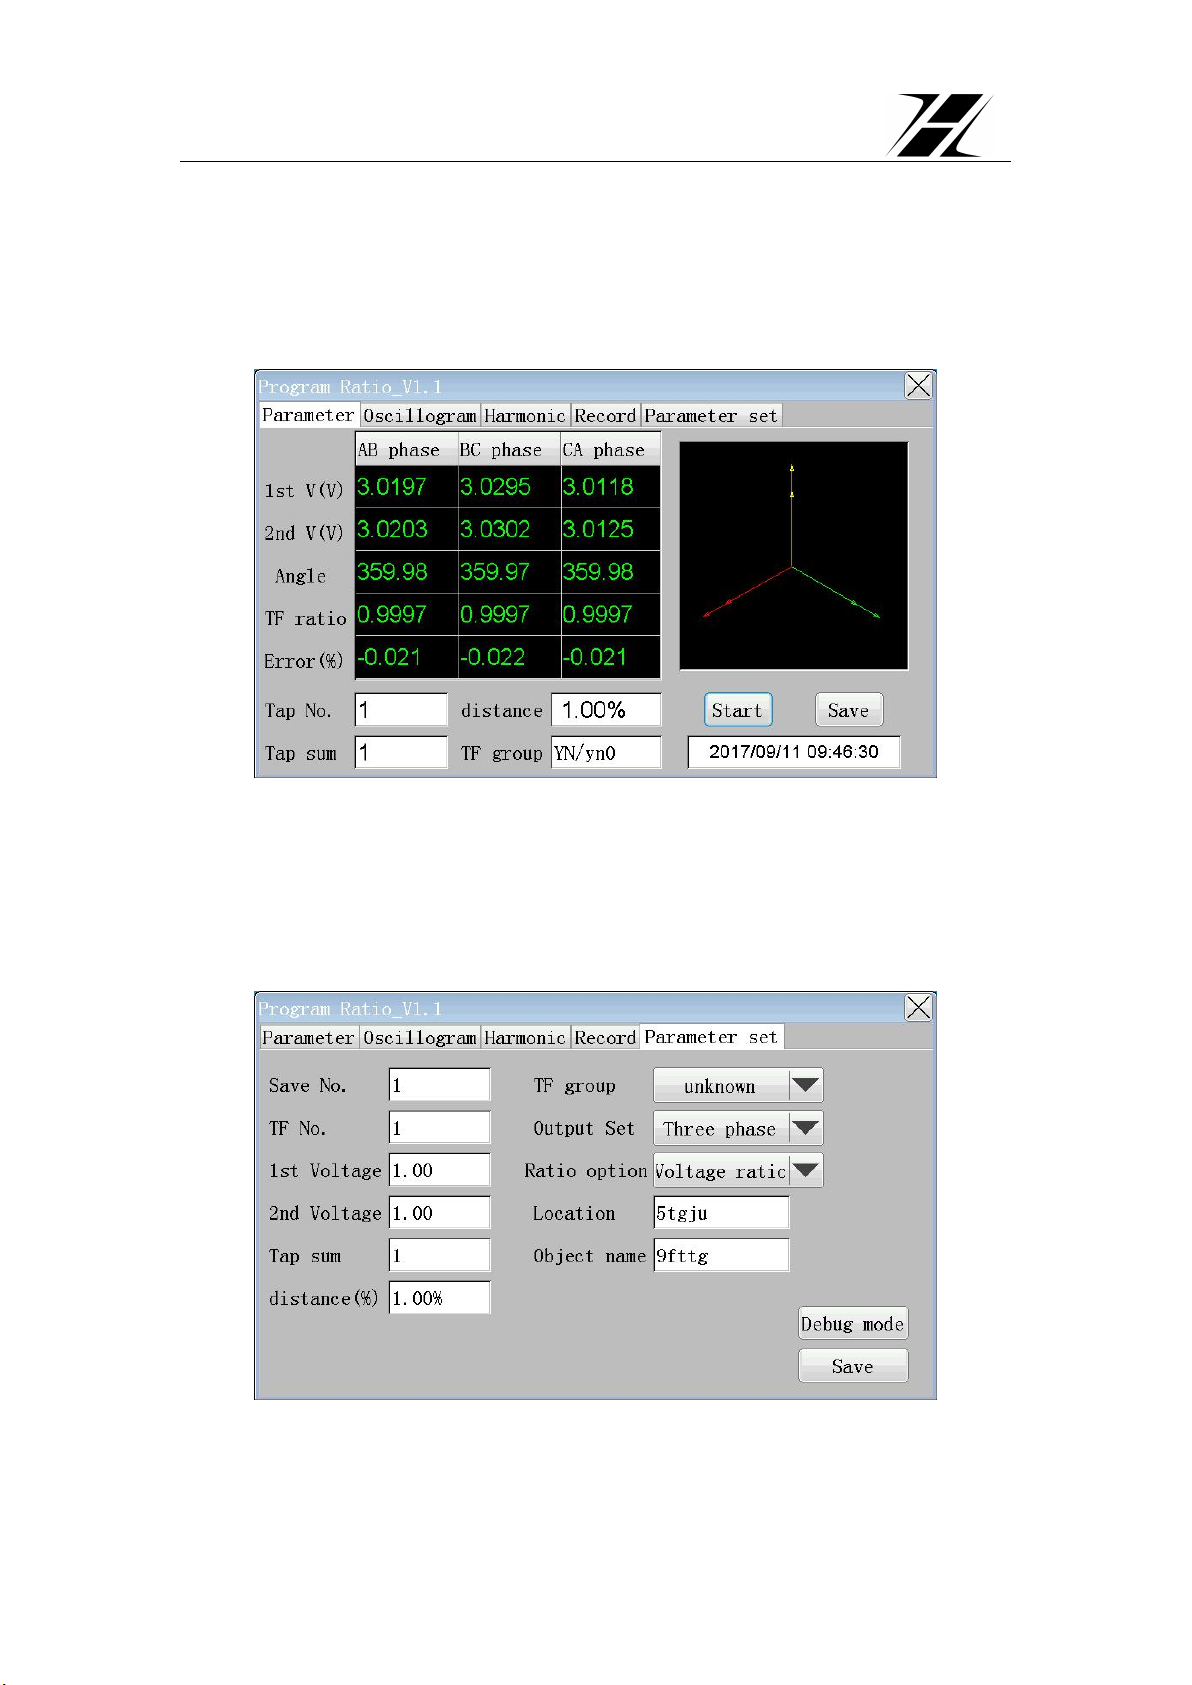
Task: Open Record tab in lower window
Action: tap(605, 1038)
